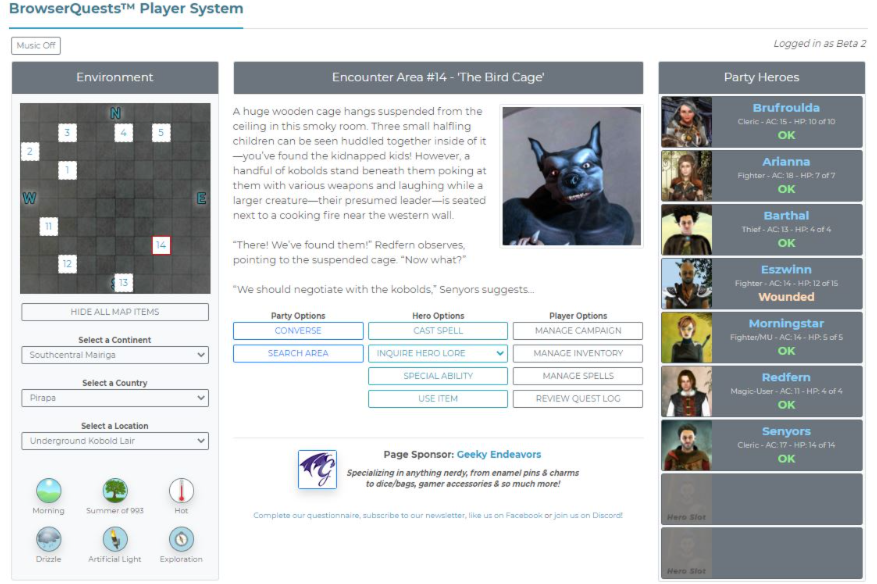
Task: Select the Hot temperature icon
Action: (179, 491)
